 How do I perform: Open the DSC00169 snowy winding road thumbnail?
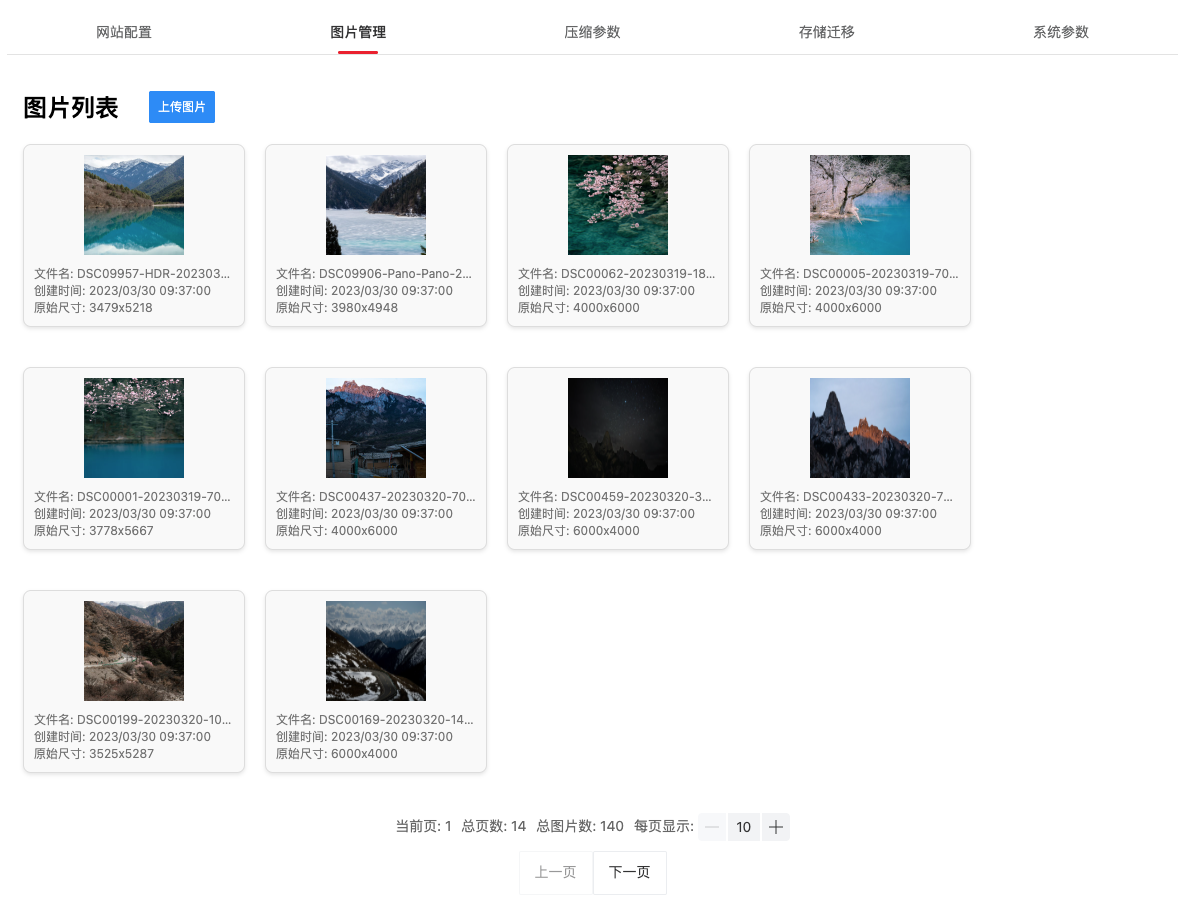(x=376, y=651)
